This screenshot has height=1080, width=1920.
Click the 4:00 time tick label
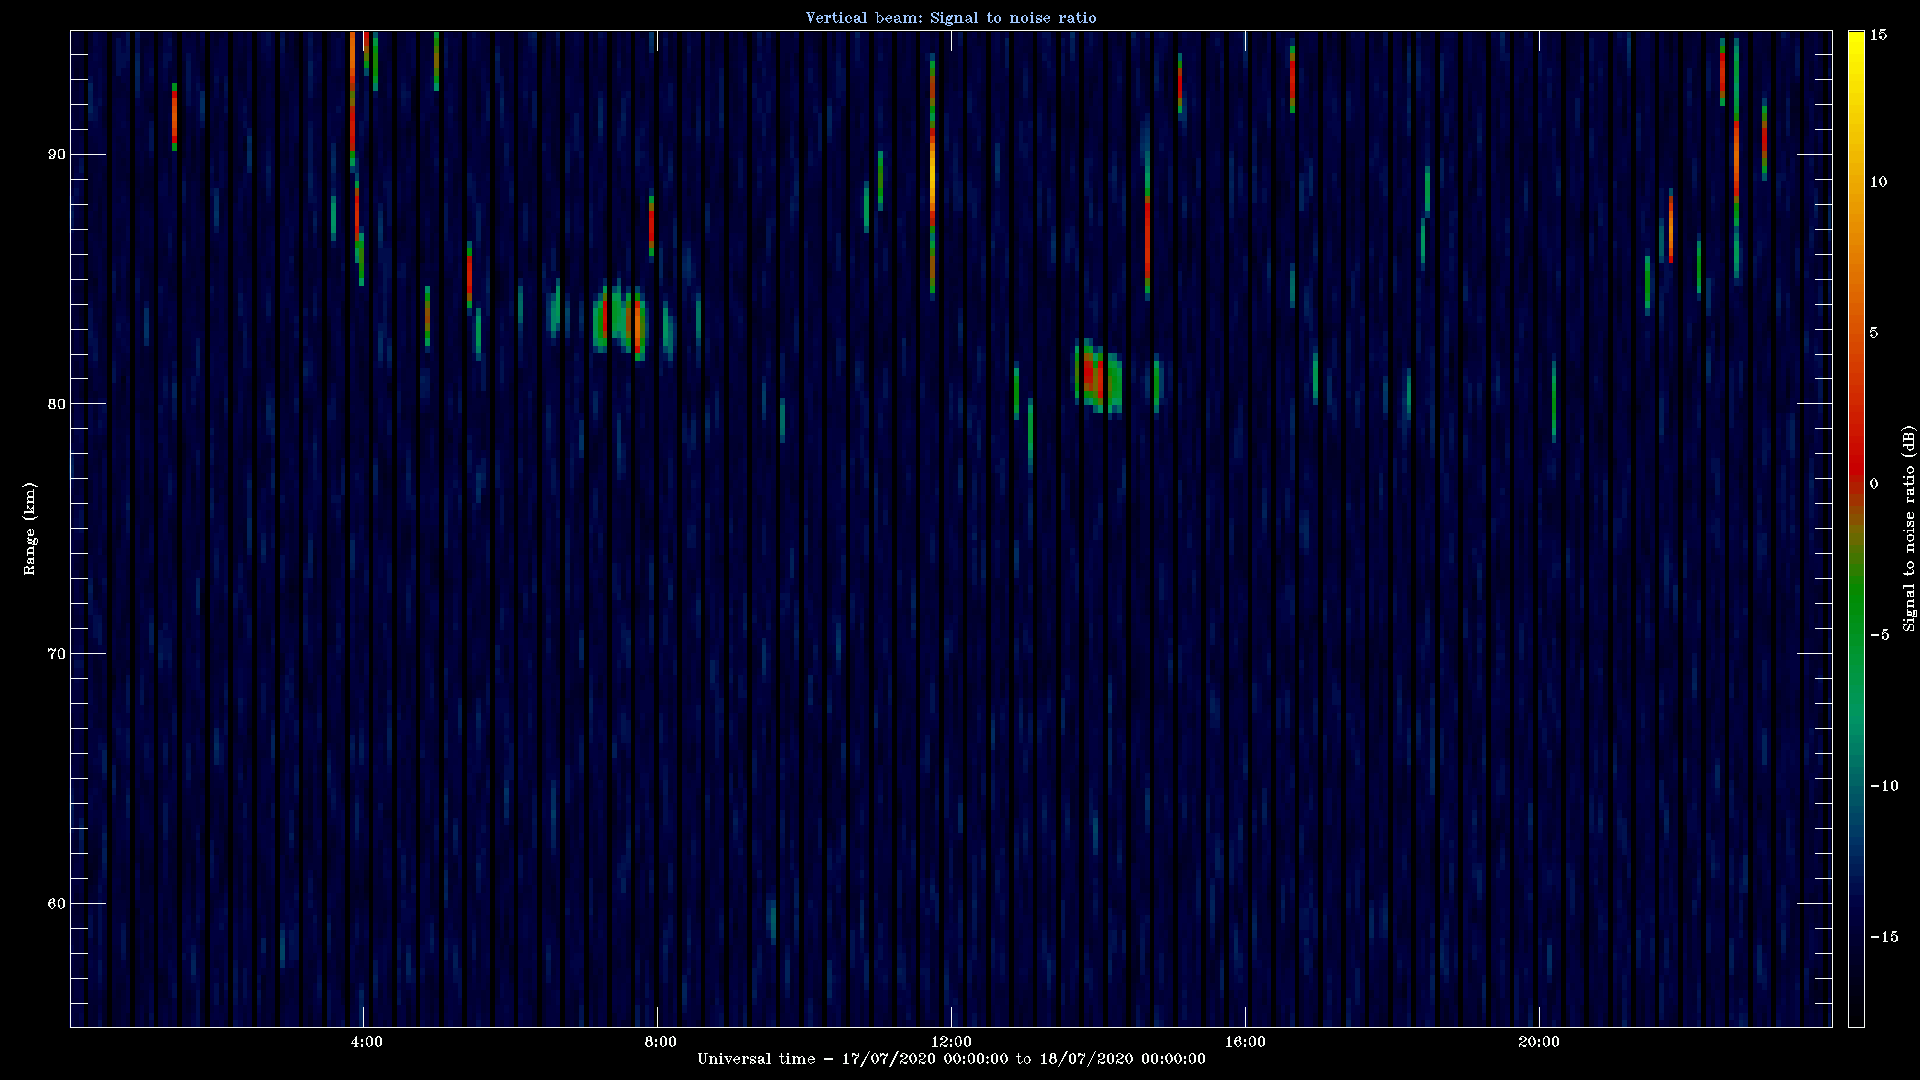367,1042
